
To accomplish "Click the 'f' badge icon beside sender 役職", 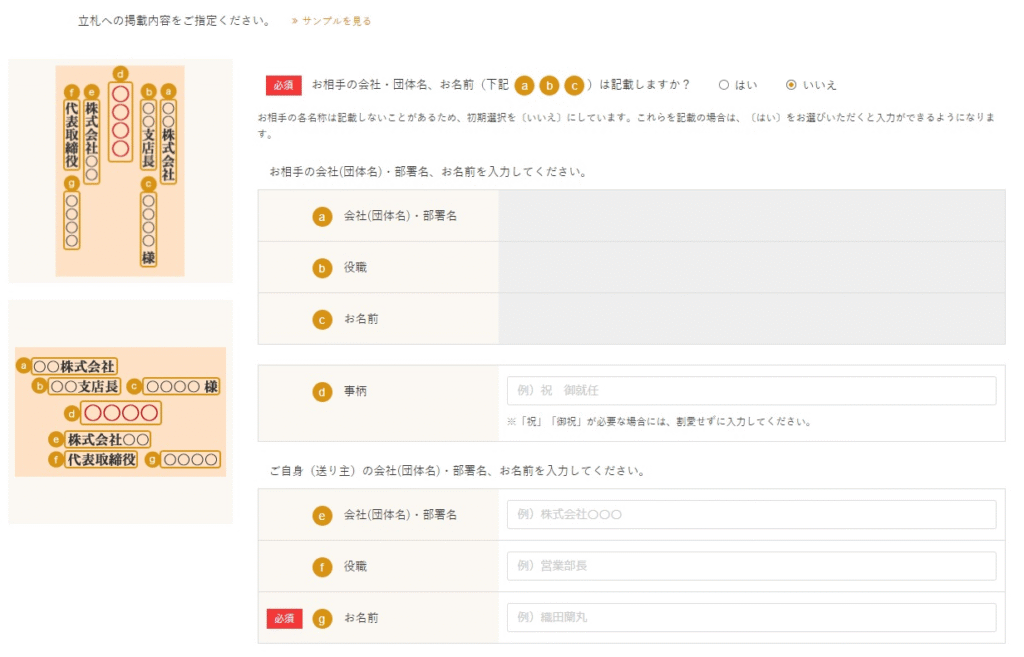I will (322, 567).
